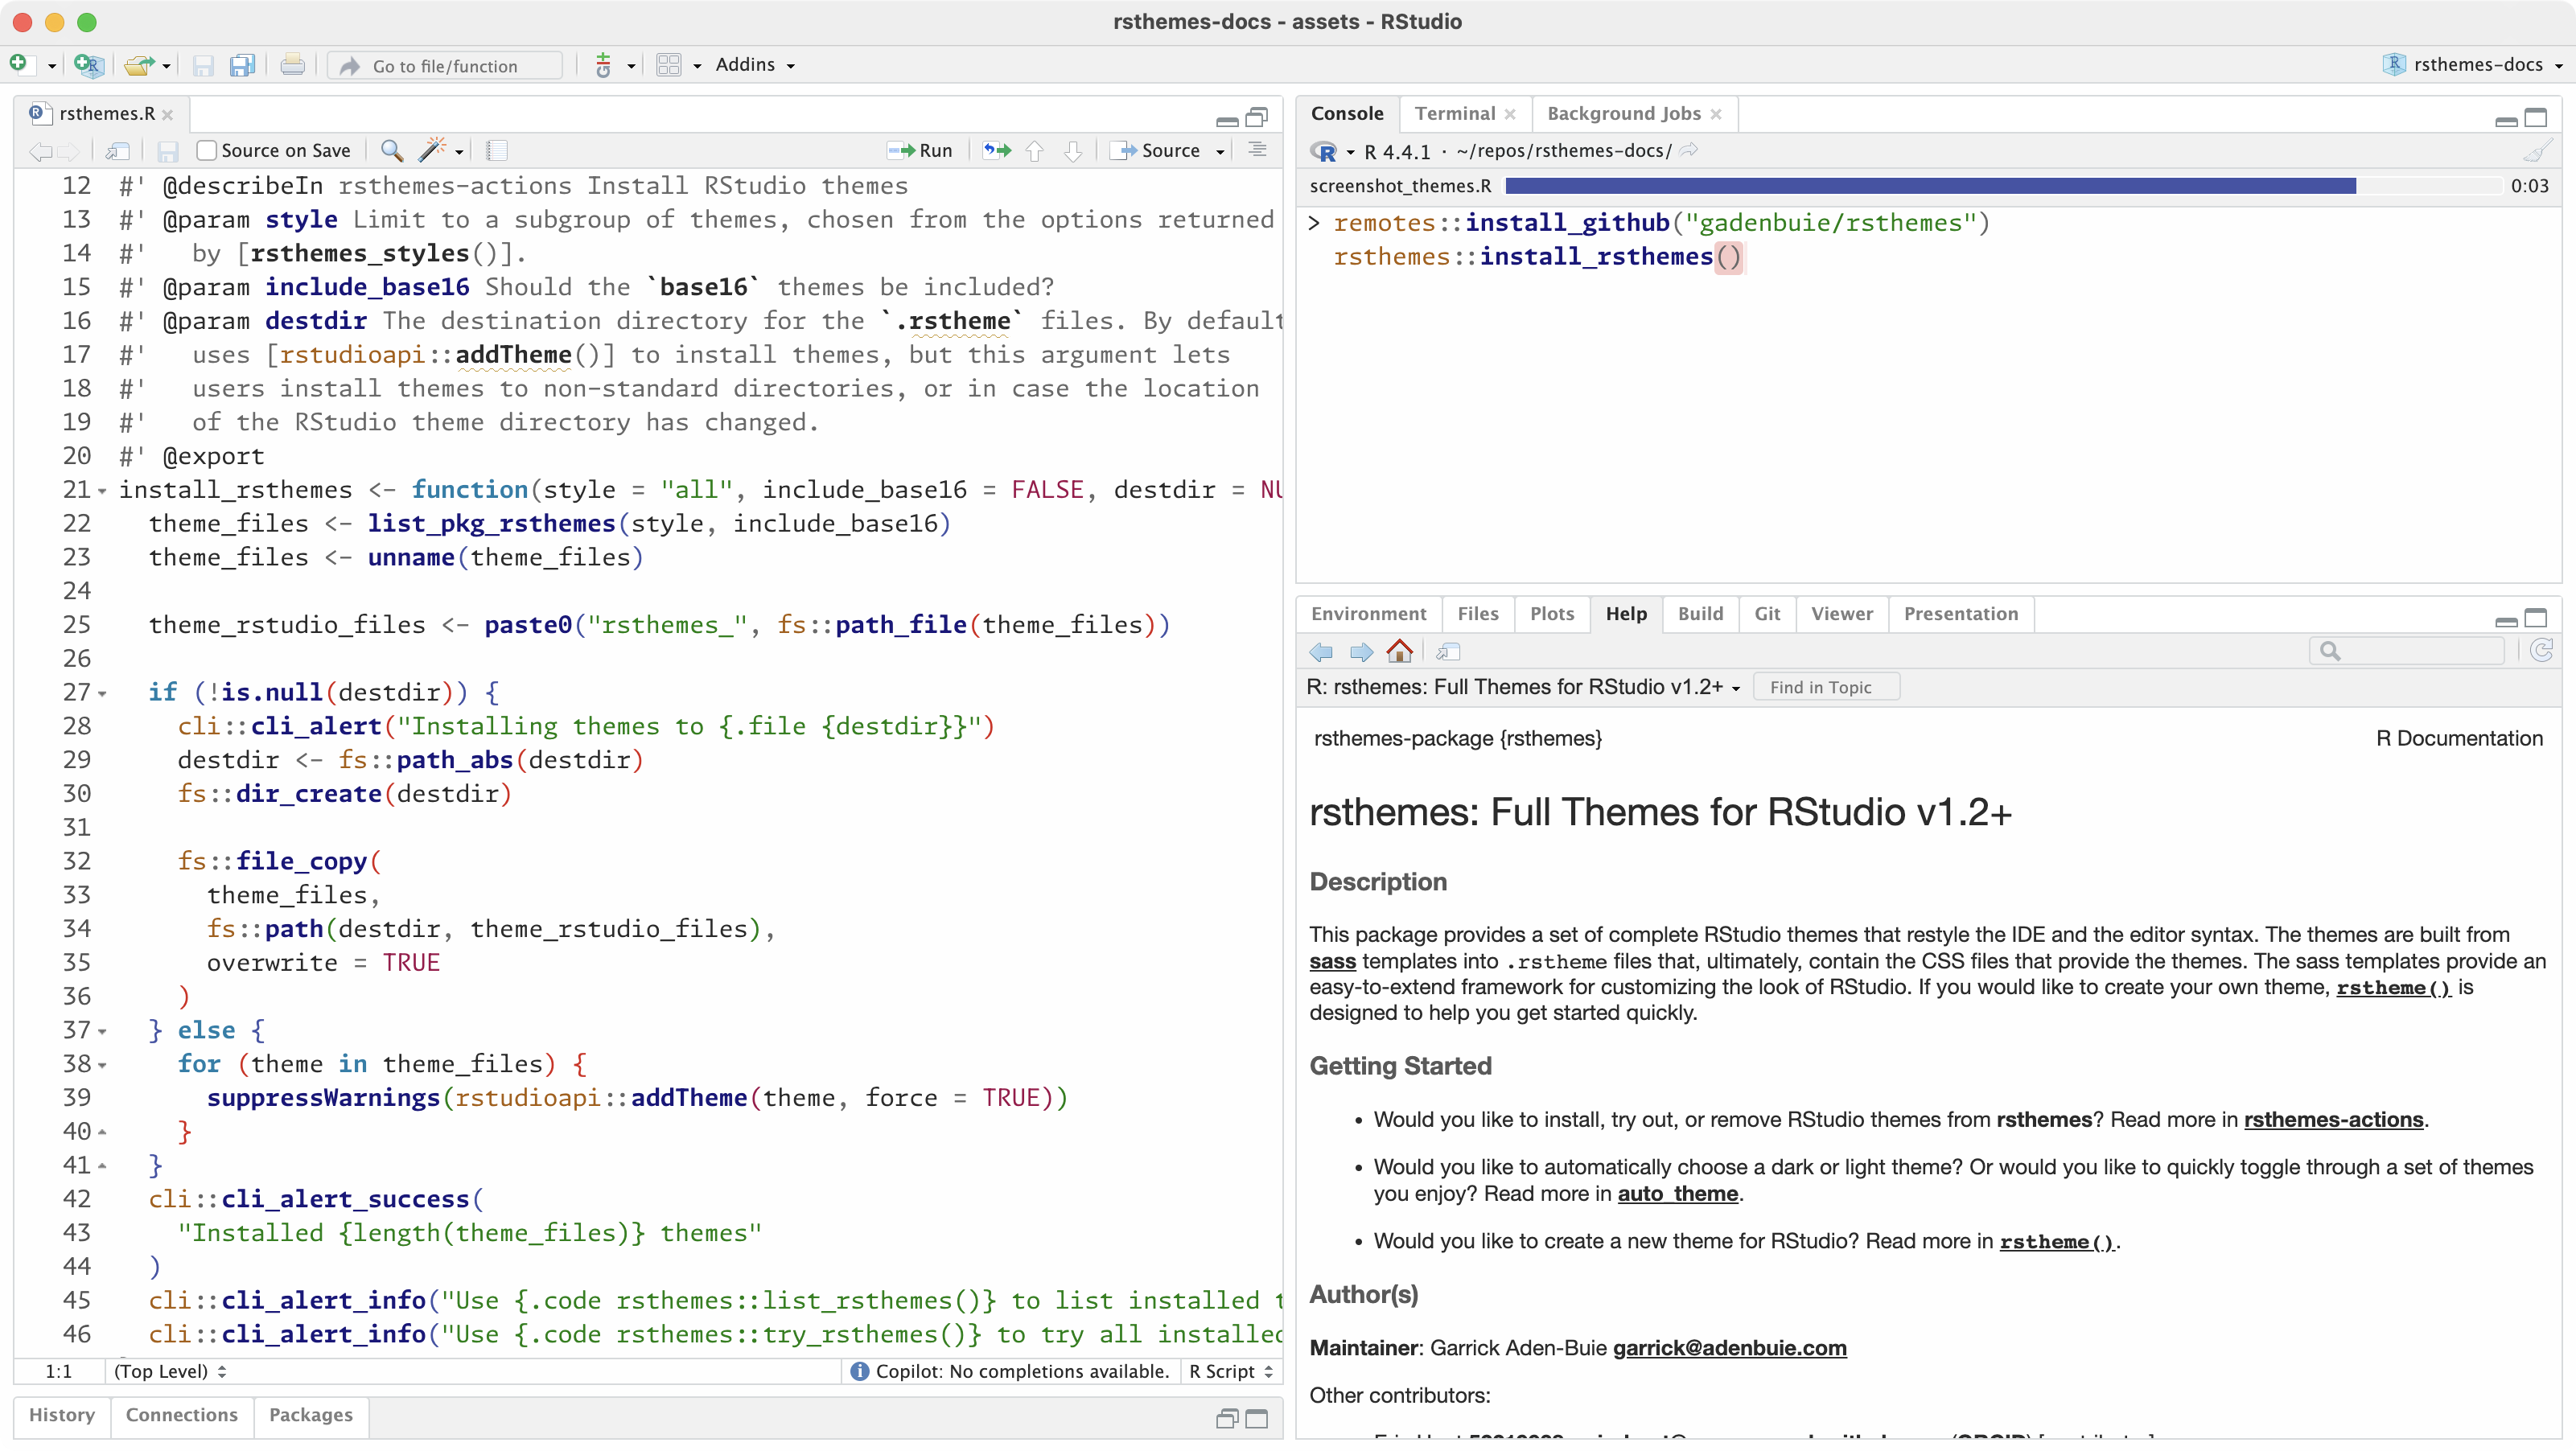The height and width of the screenshot is (1451, 2576).
Task: Fold the else block at line 37
Action: (x=102, y=1031)
